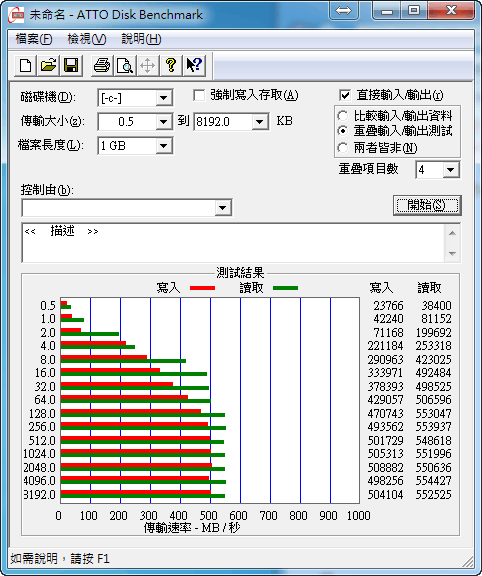The image size is (482, 576).
Task: Open the 磁碟機 drive dropdown
Action: tap(163, 98)
